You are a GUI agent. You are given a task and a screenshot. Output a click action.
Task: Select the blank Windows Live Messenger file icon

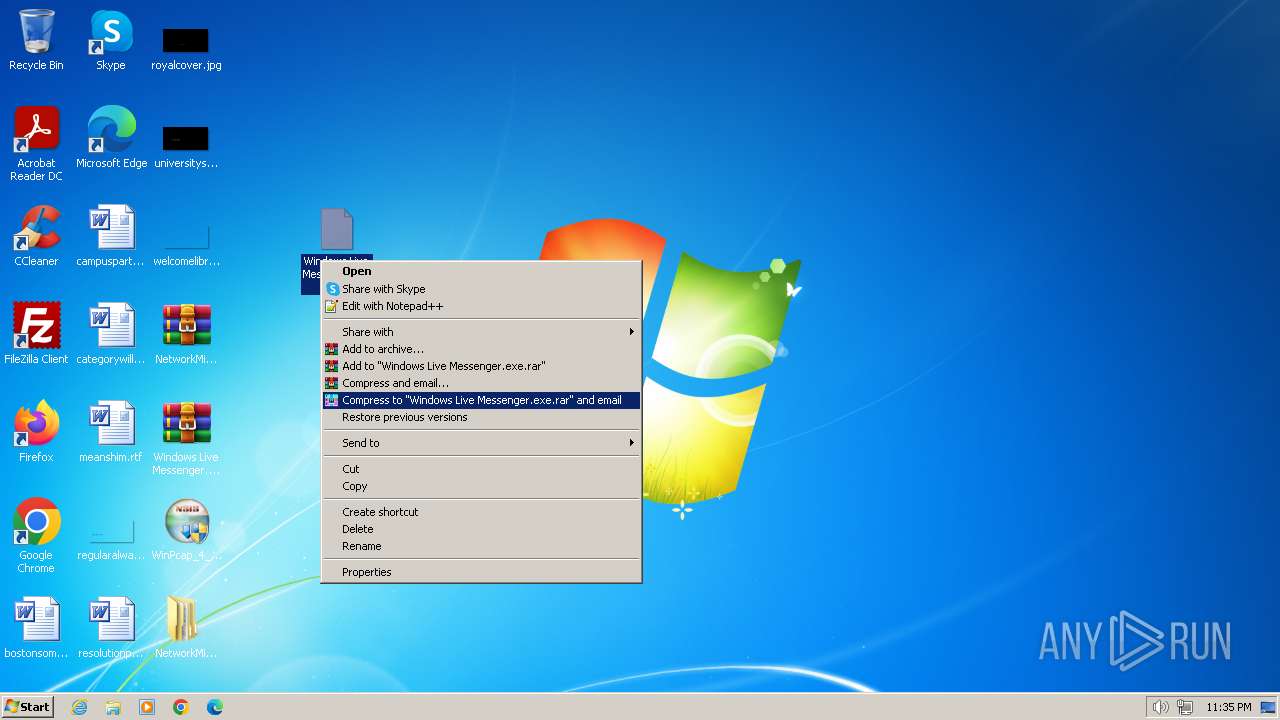337,230
